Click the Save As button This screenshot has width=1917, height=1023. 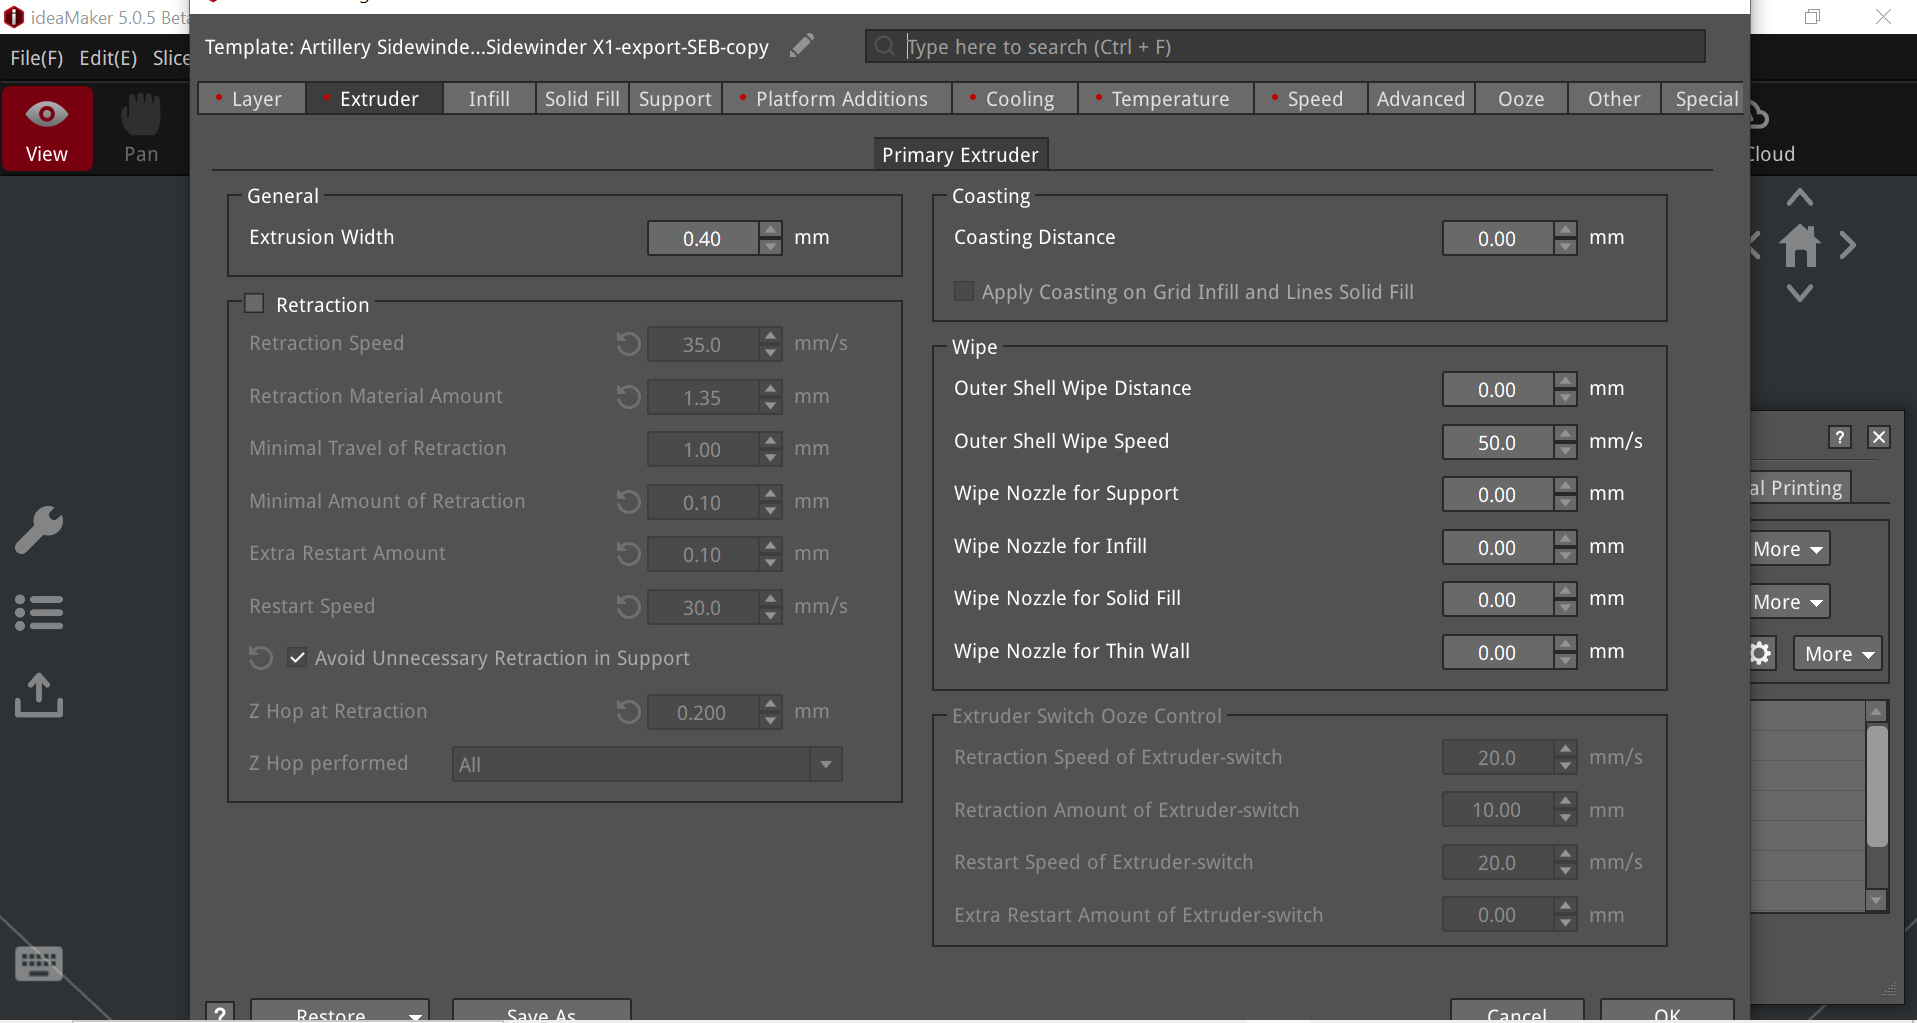click(541, 1012)
